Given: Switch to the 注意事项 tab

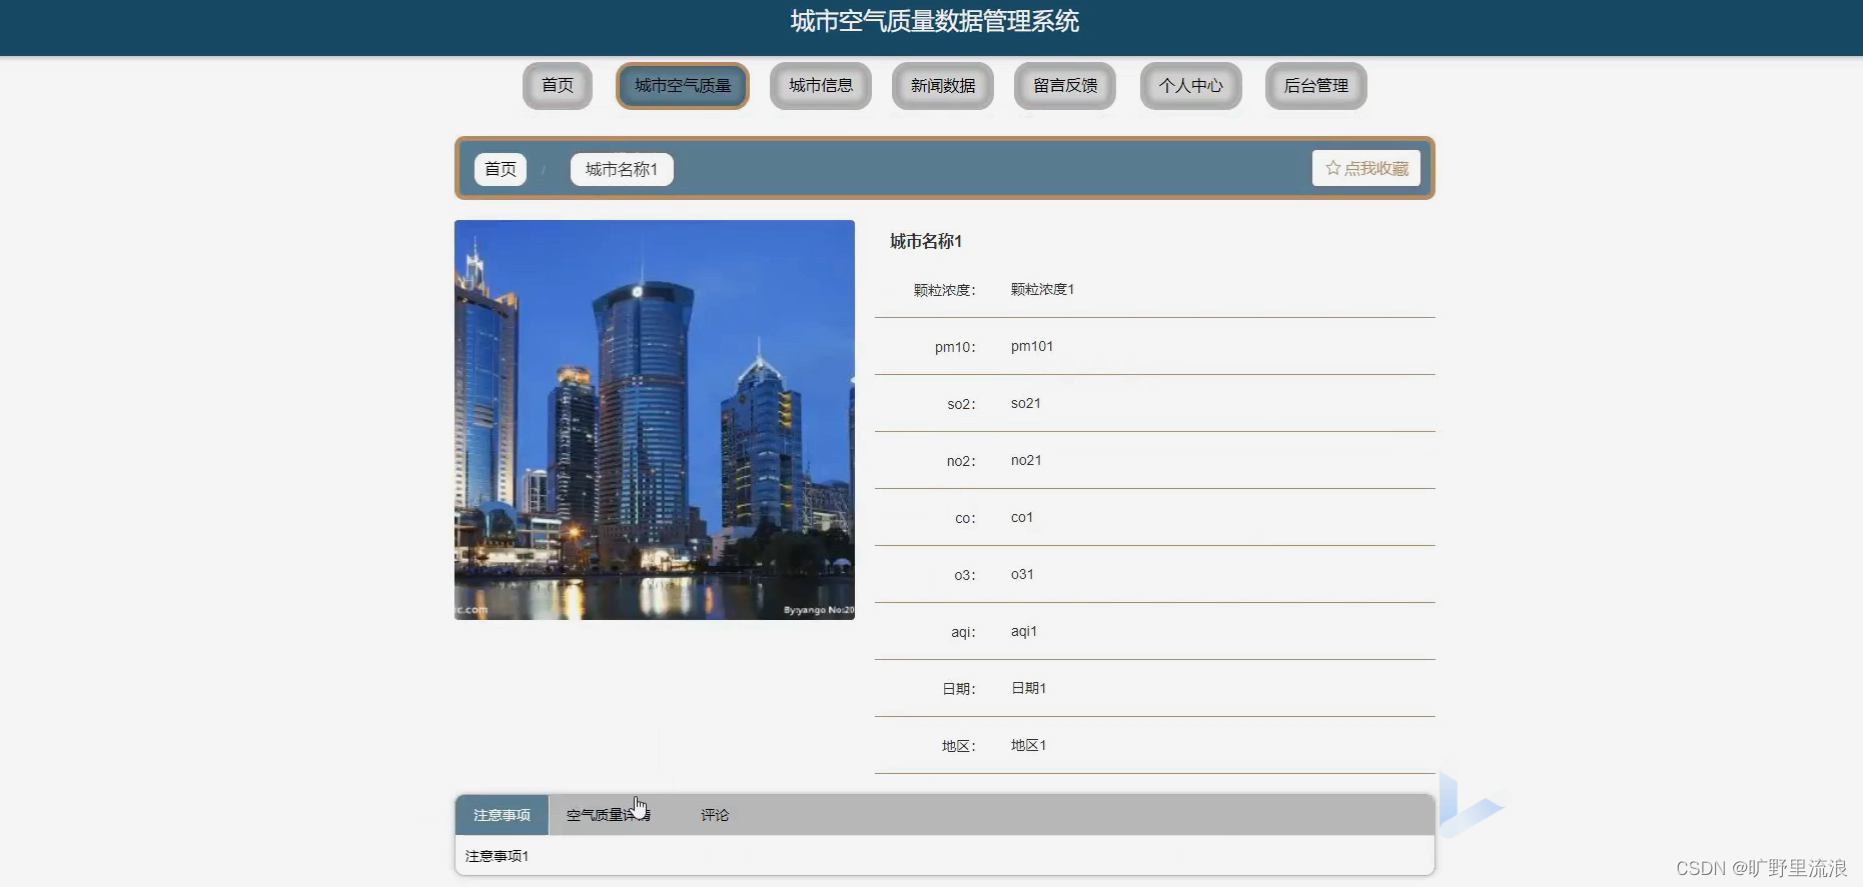Looking at the screenshot, I should (x=502, y=815).
